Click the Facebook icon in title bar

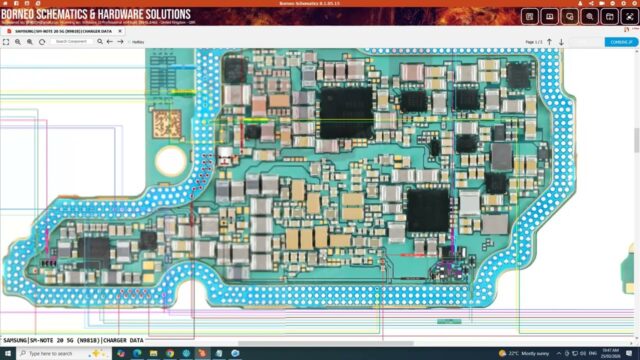click(16, 3)
